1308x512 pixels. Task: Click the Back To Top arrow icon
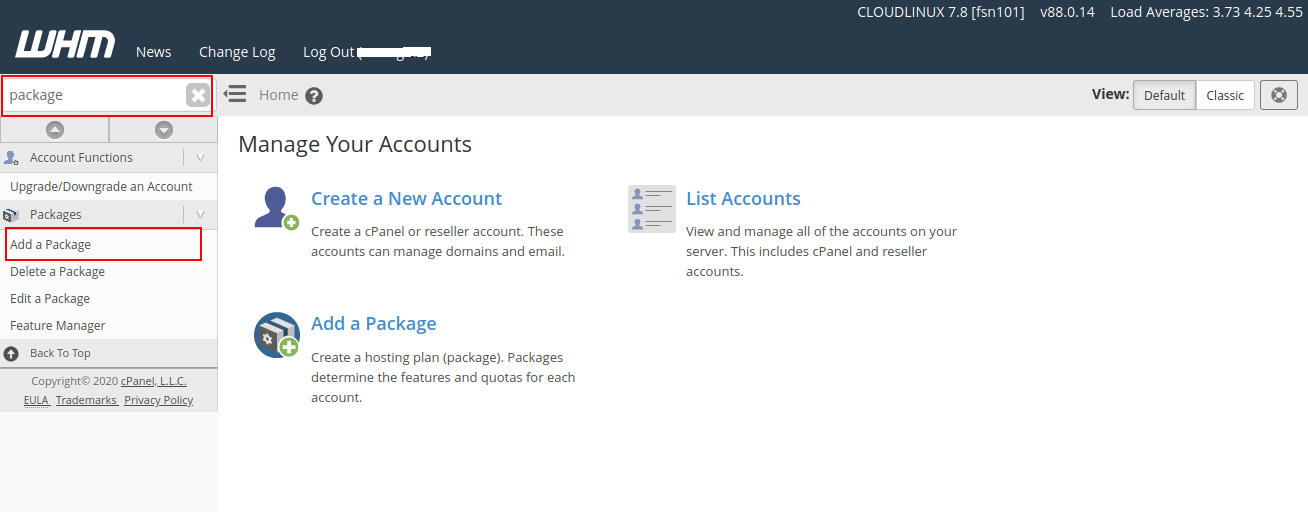pyautogui.click(x=11, y=353)
